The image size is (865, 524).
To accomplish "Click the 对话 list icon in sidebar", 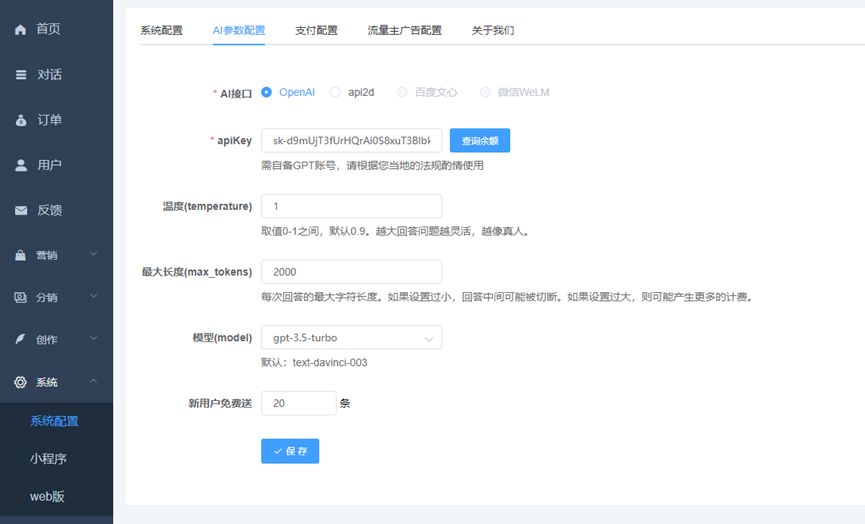I will tap(21, 74).
